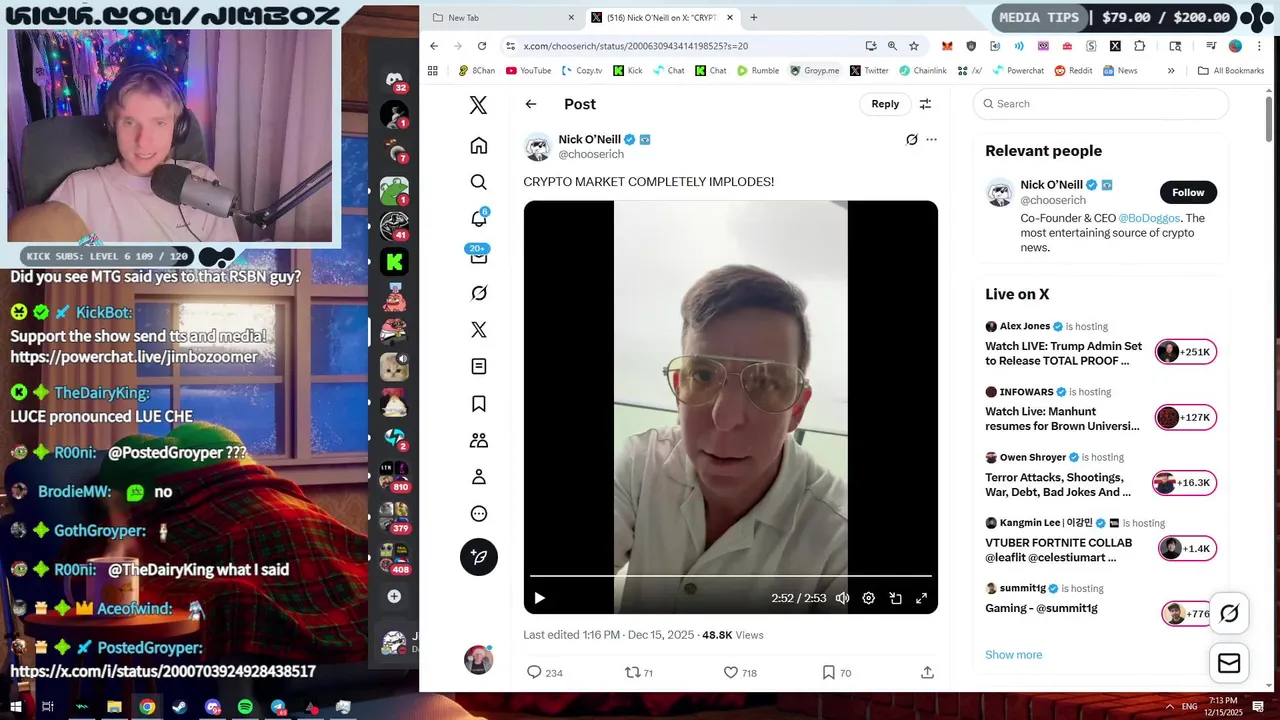Image resolution: width=1280 pixels, height=720 pixels.
Task: Open the Profile person icon in X sidebar
Action: 479,477
